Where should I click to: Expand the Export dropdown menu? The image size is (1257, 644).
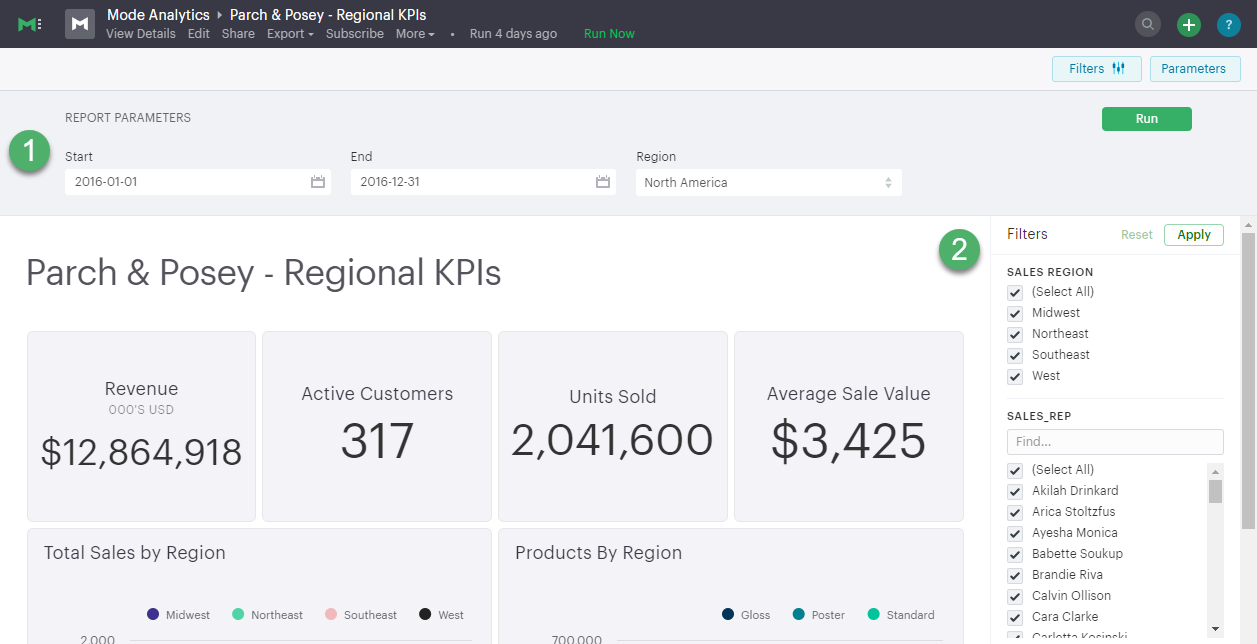(x=290, y=34)
